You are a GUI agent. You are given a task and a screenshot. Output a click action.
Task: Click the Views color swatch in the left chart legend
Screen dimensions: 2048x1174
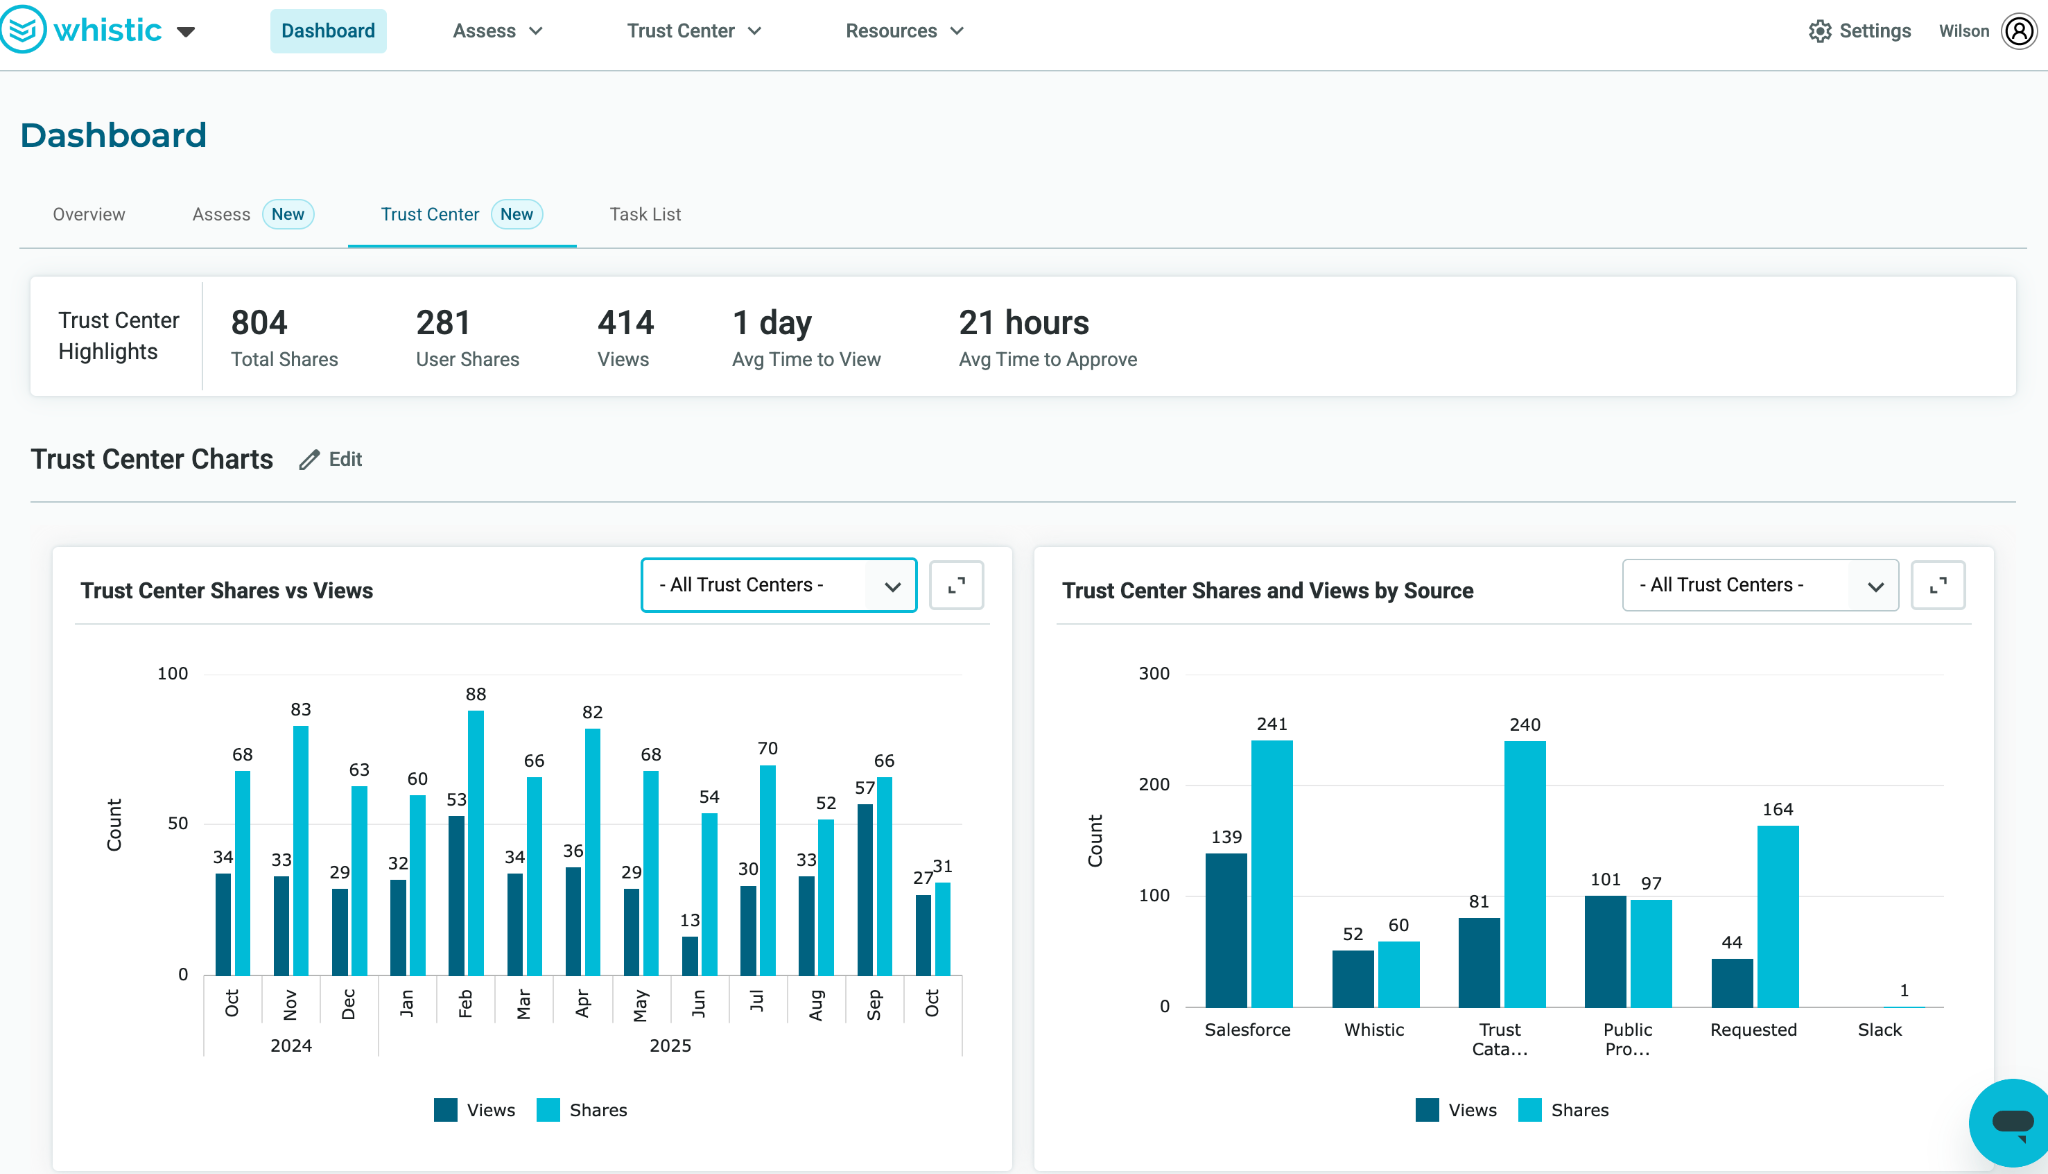click(445, 1110)
